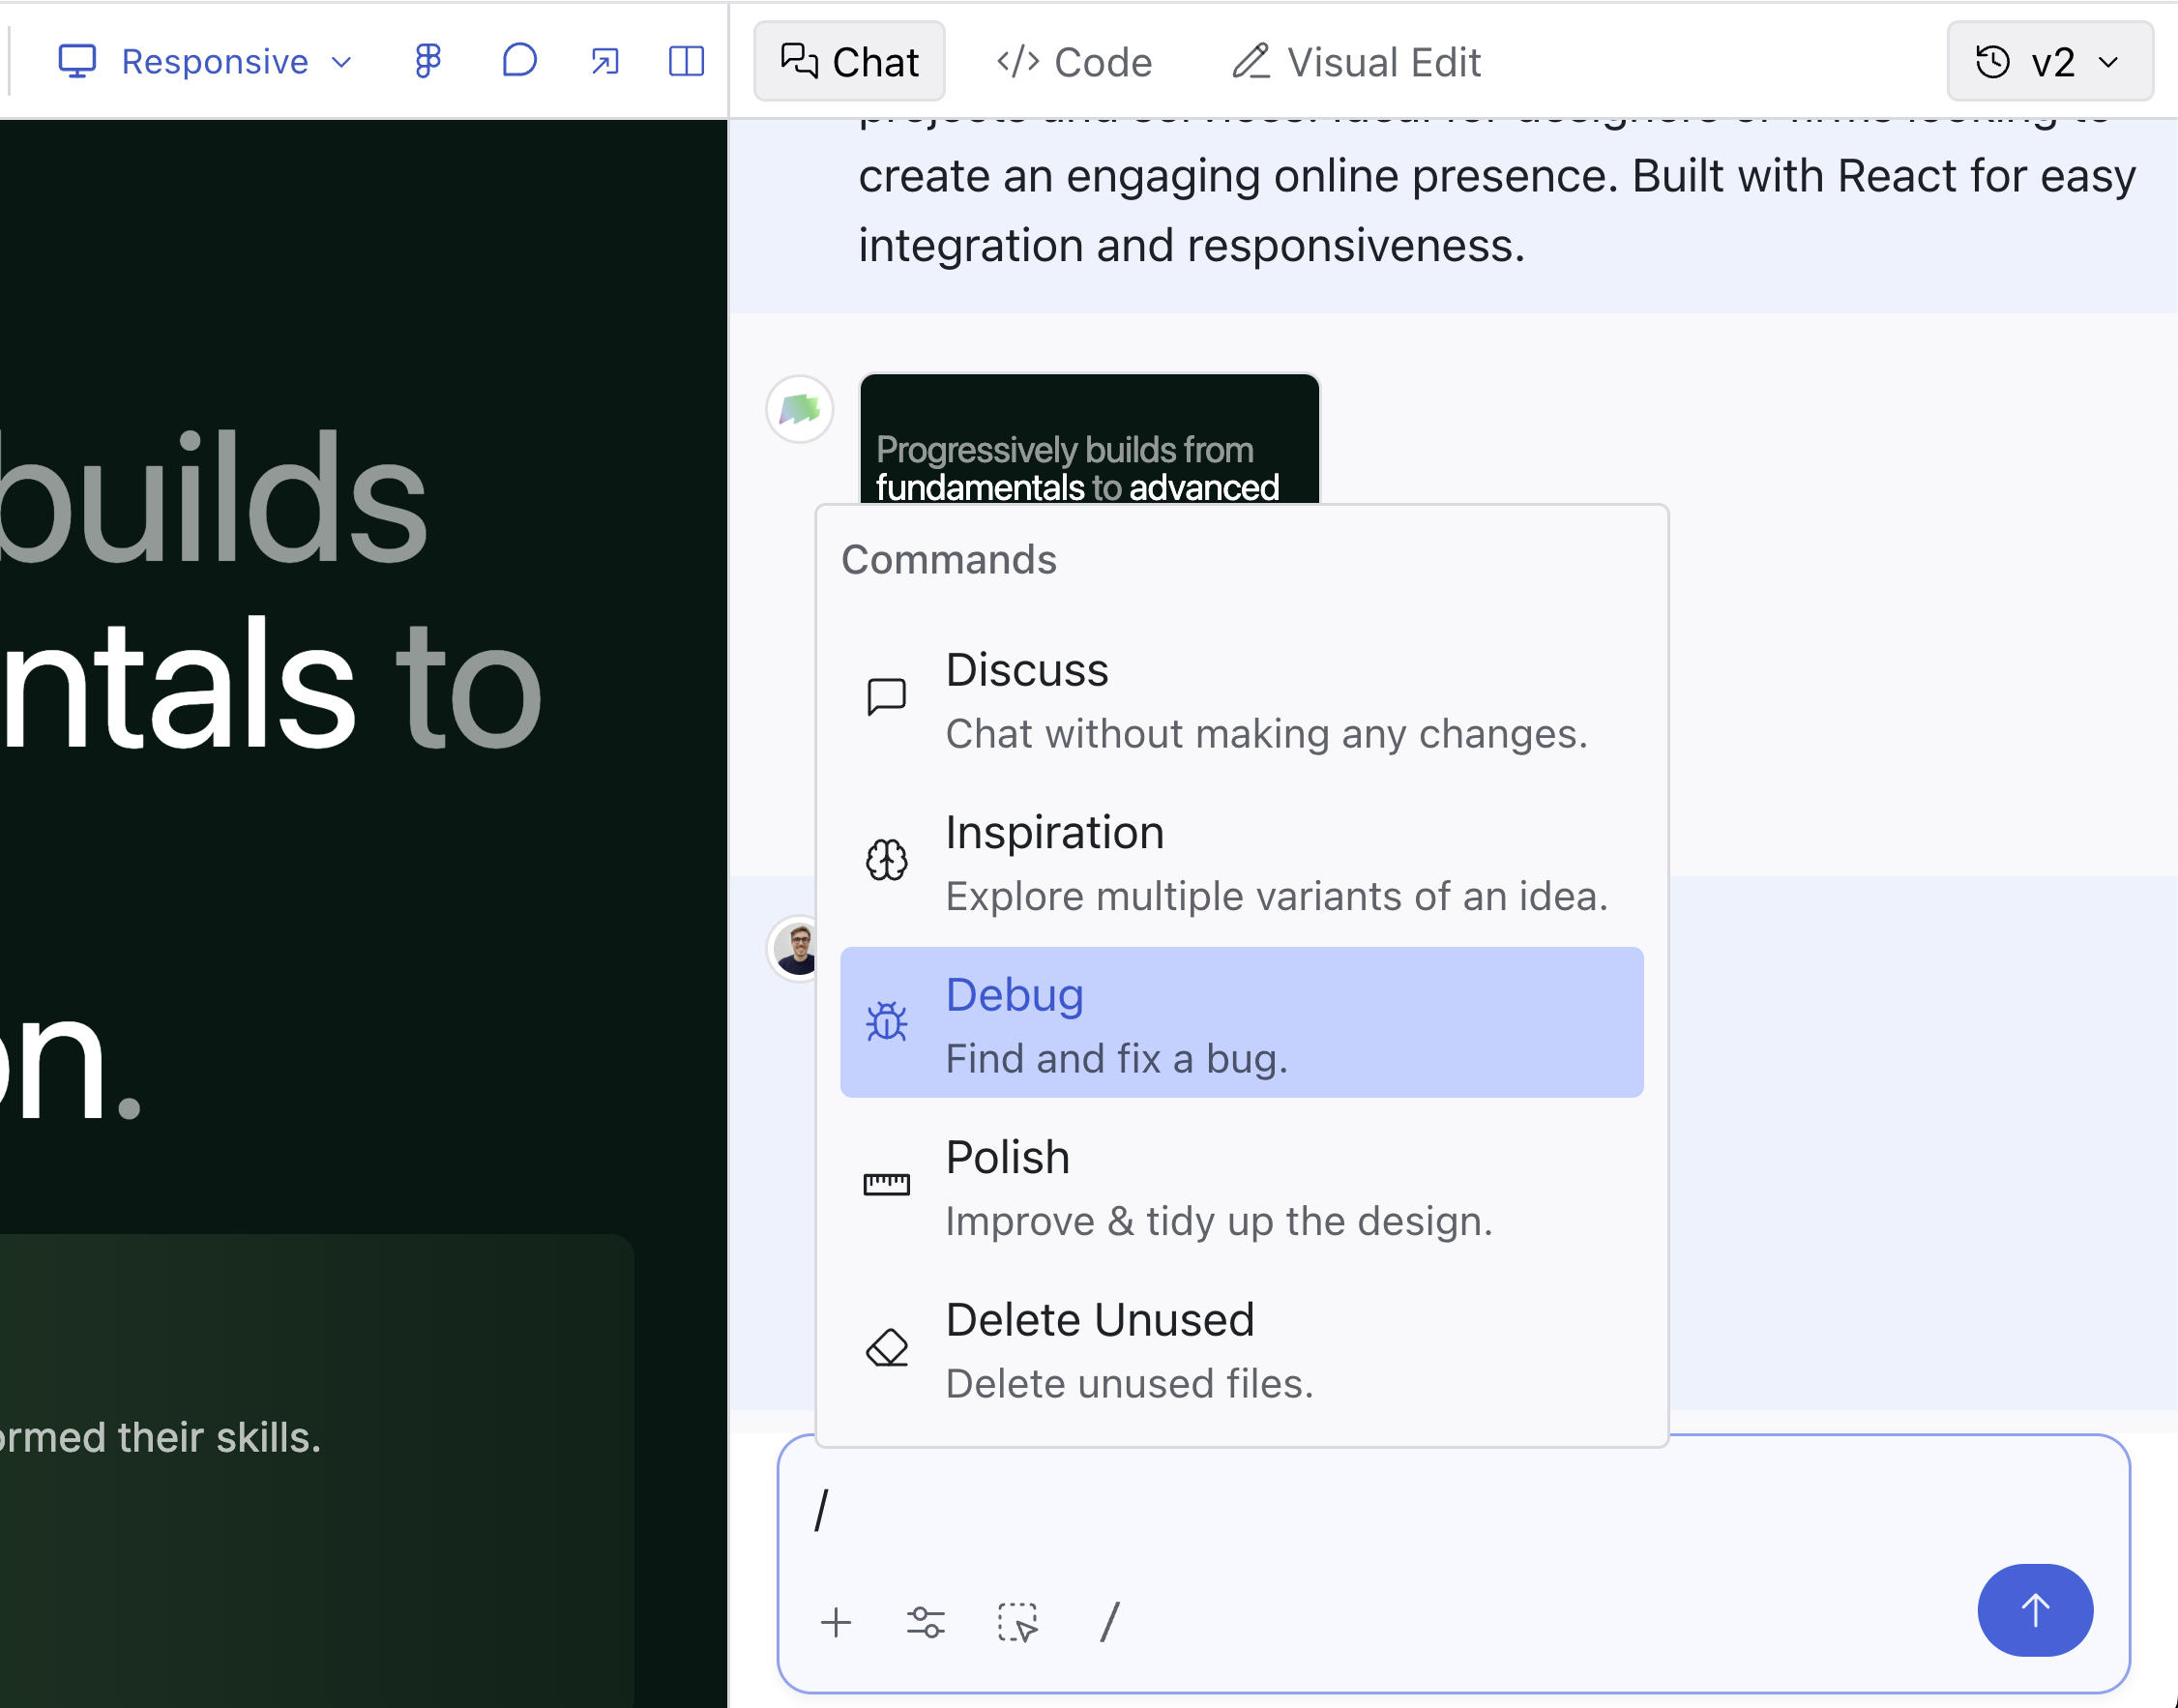The image size is (2178, 1708).
Task: Select the Chat tab
Action: tap(849, 62)
